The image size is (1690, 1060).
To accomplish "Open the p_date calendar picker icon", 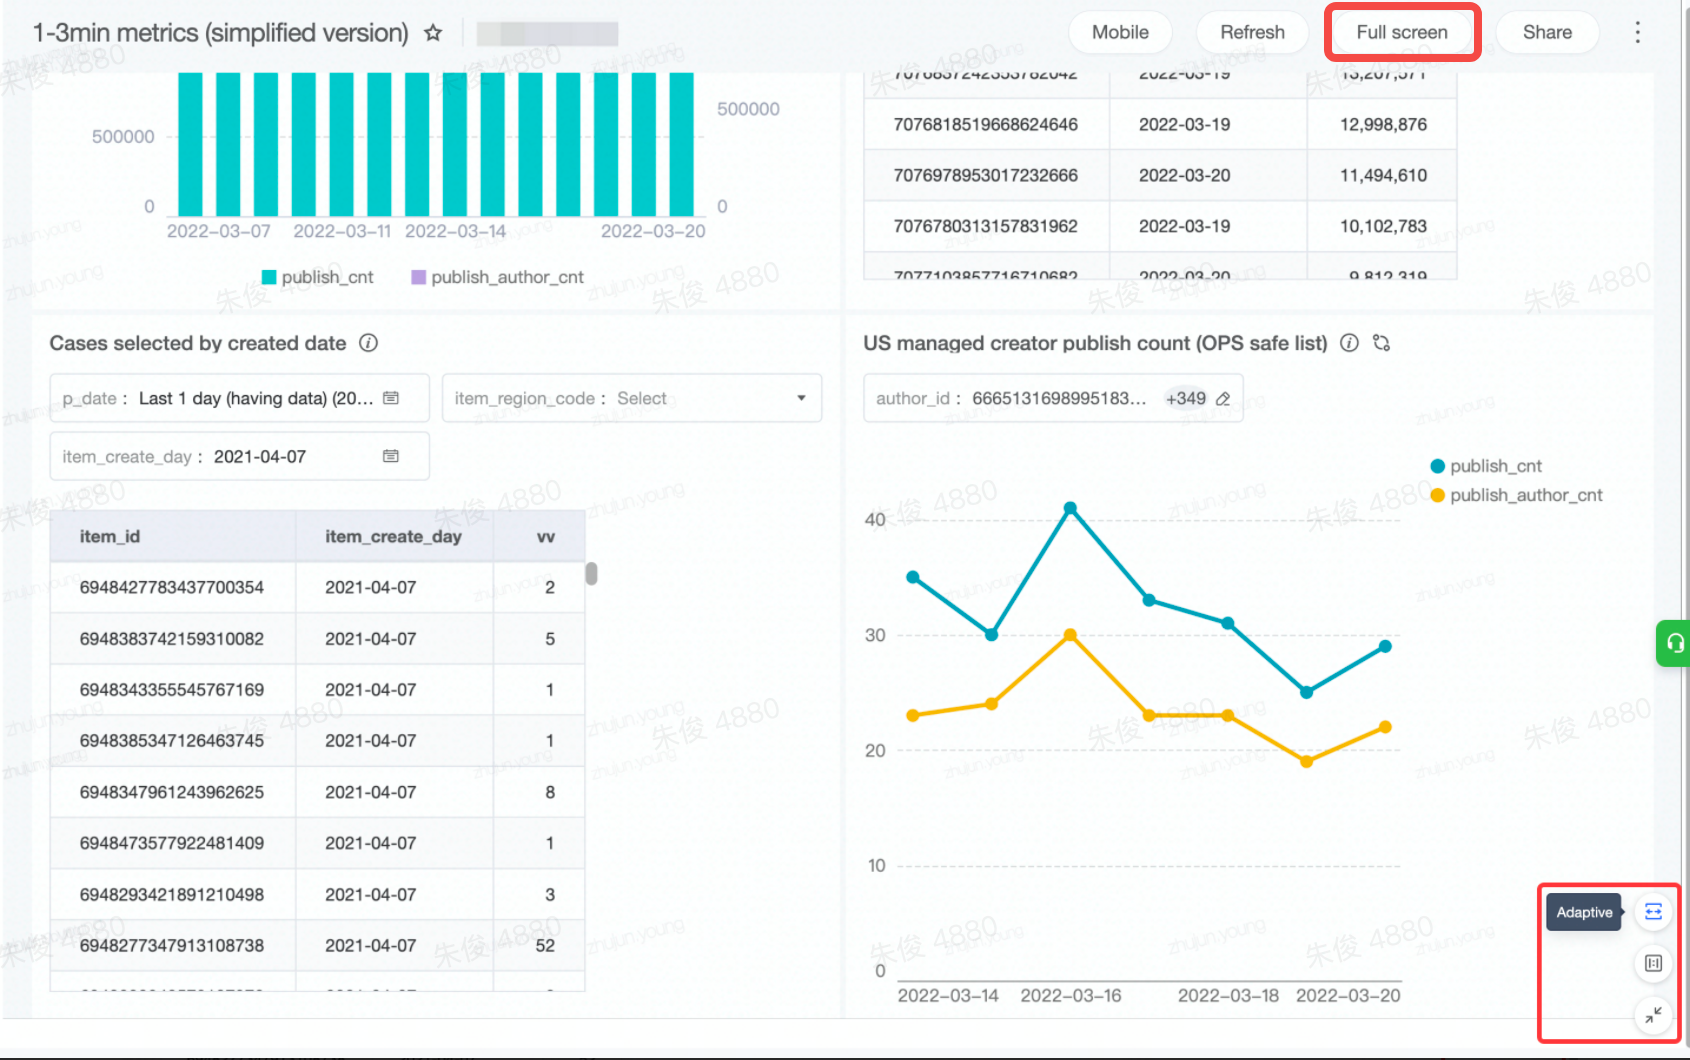I will tap(391, 398).
